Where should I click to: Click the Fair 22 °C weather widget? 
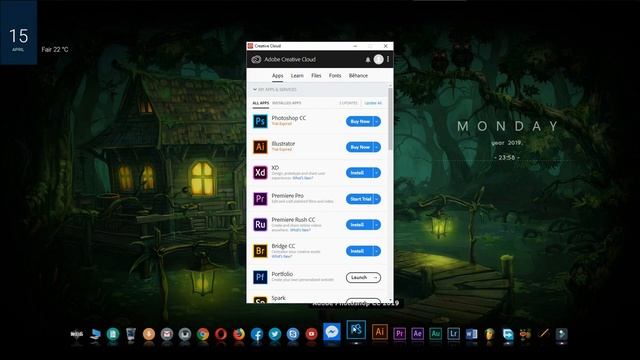coord(55,49)
